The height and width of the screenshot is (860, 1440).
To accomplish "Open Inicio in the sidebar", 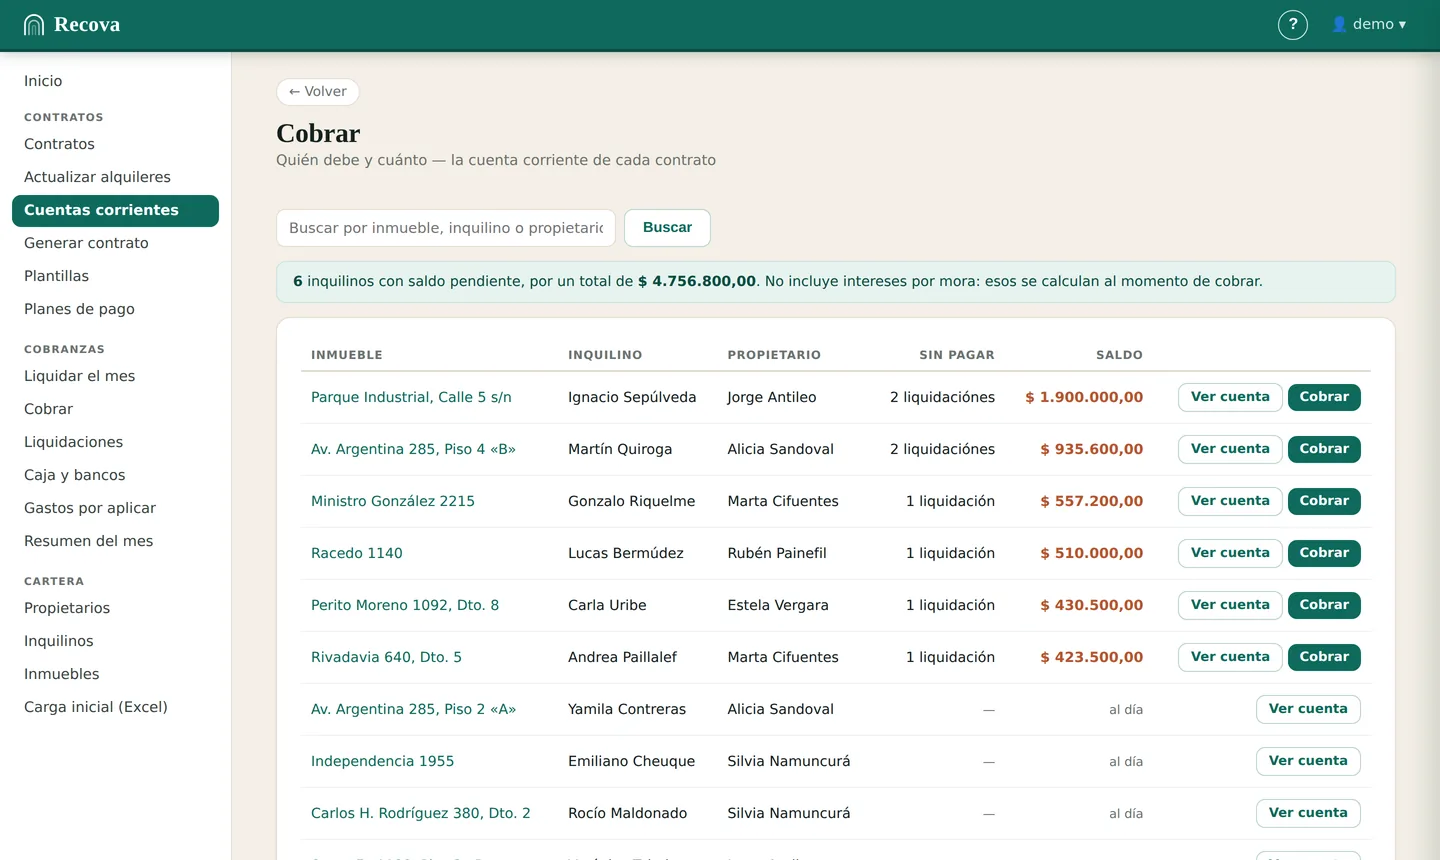I will tap(115, 81).
